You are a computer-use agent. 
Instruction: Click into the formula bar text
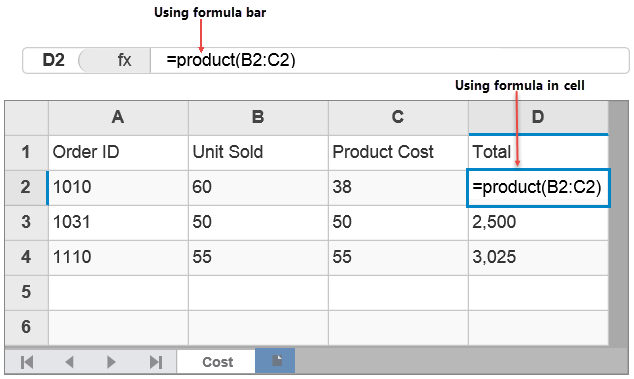tap(231, 60)
